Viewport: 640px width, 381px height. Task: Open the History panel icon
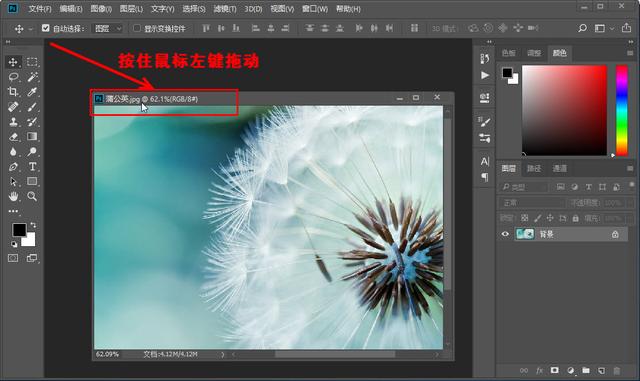(484, 59)
